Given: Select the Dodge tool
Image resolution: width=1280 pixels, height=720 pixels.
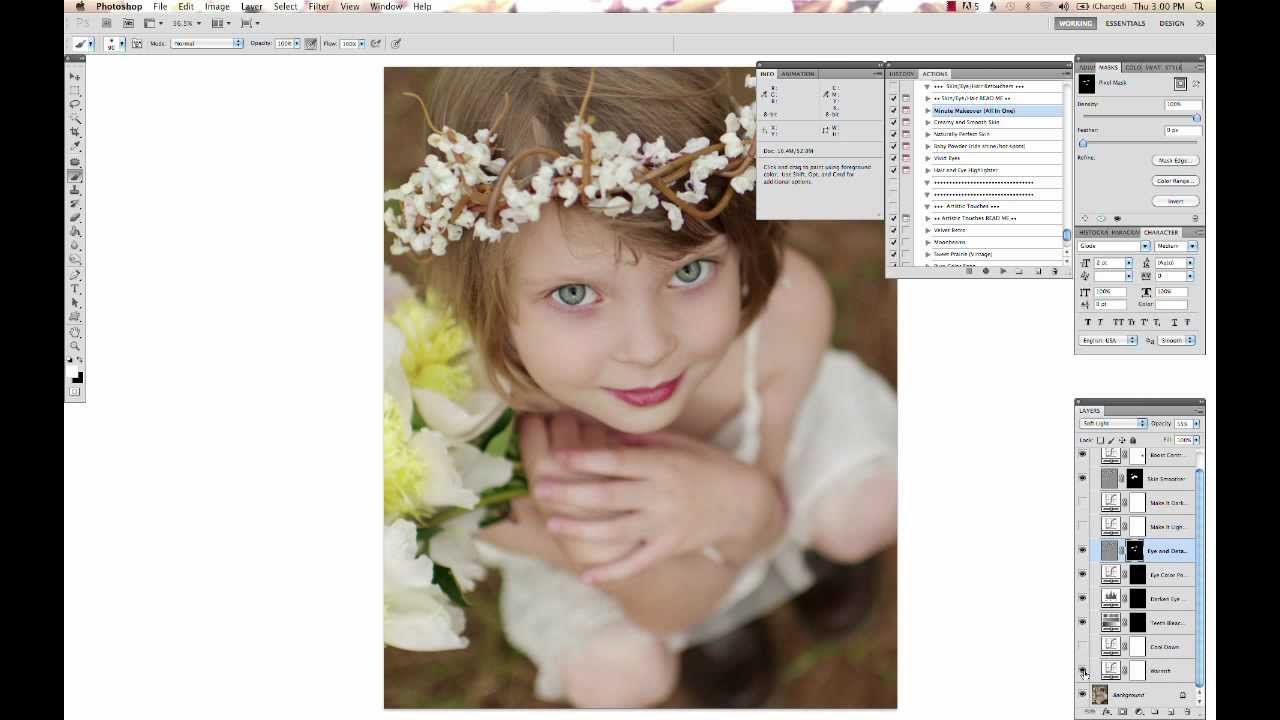Looking at the screenshot, I should point(75,259).
